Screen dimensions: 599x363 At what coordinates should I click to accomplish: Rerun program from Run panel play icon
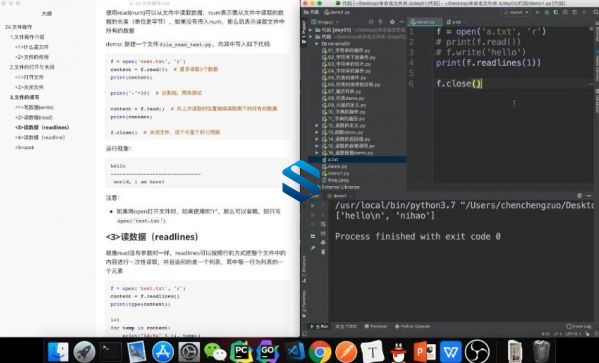click(x=313, y=206)
